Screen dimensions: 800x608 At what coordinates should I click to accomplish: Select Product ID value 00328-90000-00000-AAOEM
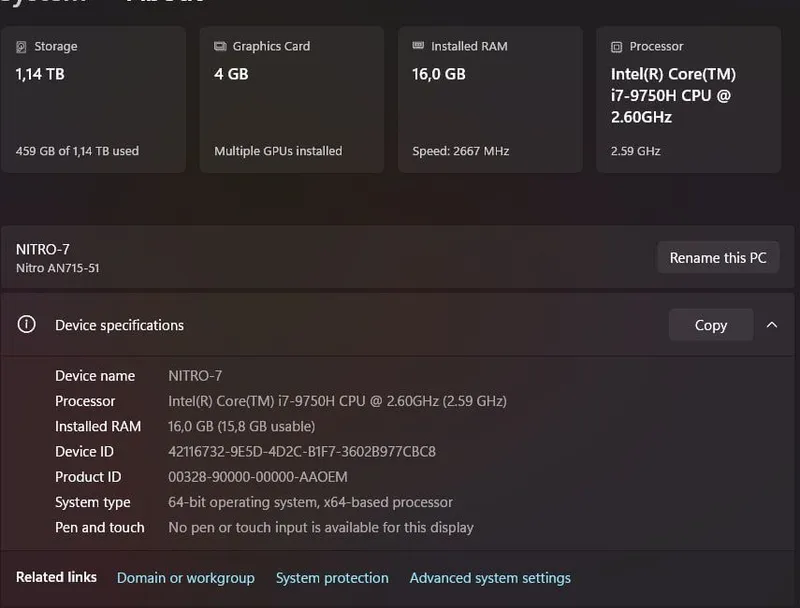pos(258,477)
